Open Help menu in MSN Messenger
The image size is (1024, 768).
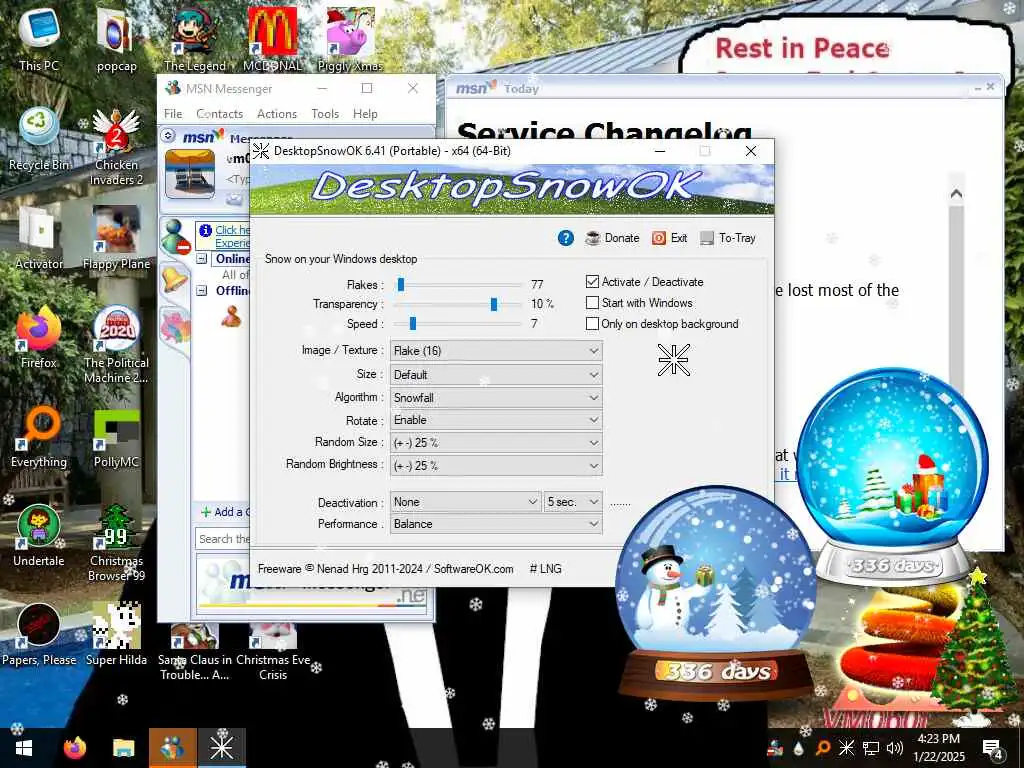[x=365, y=114]
